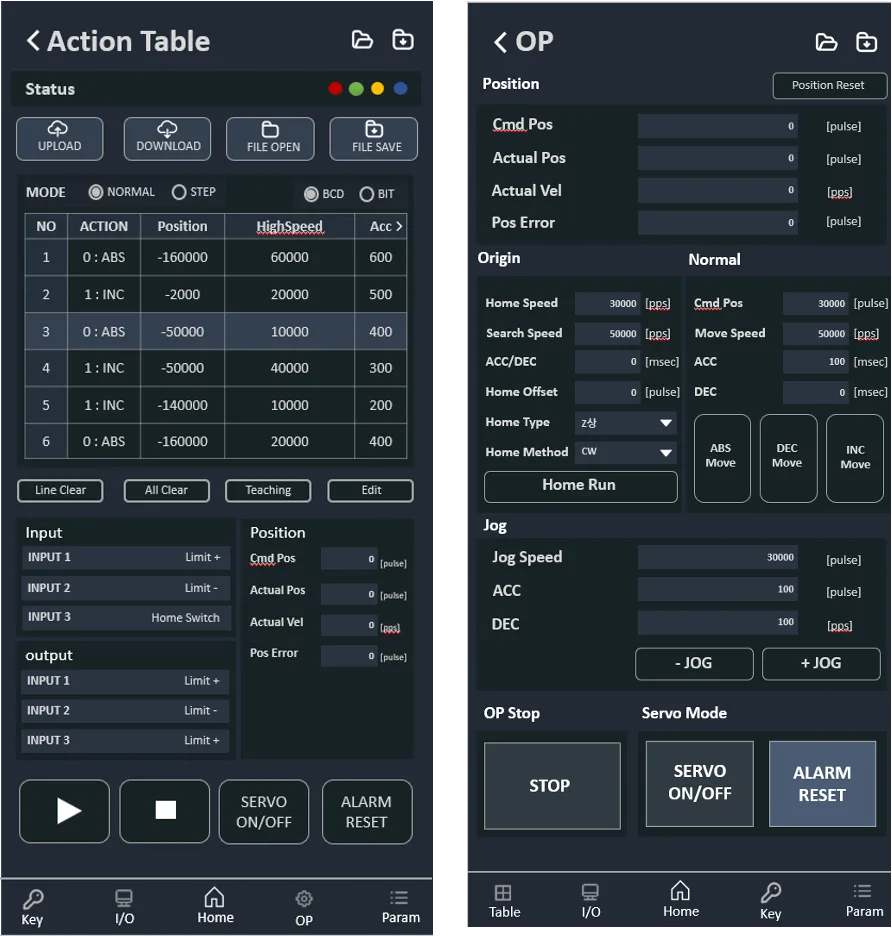Open folder icon in OP header
Viewport: 892px width, 936px height.
tap(826, 42)
